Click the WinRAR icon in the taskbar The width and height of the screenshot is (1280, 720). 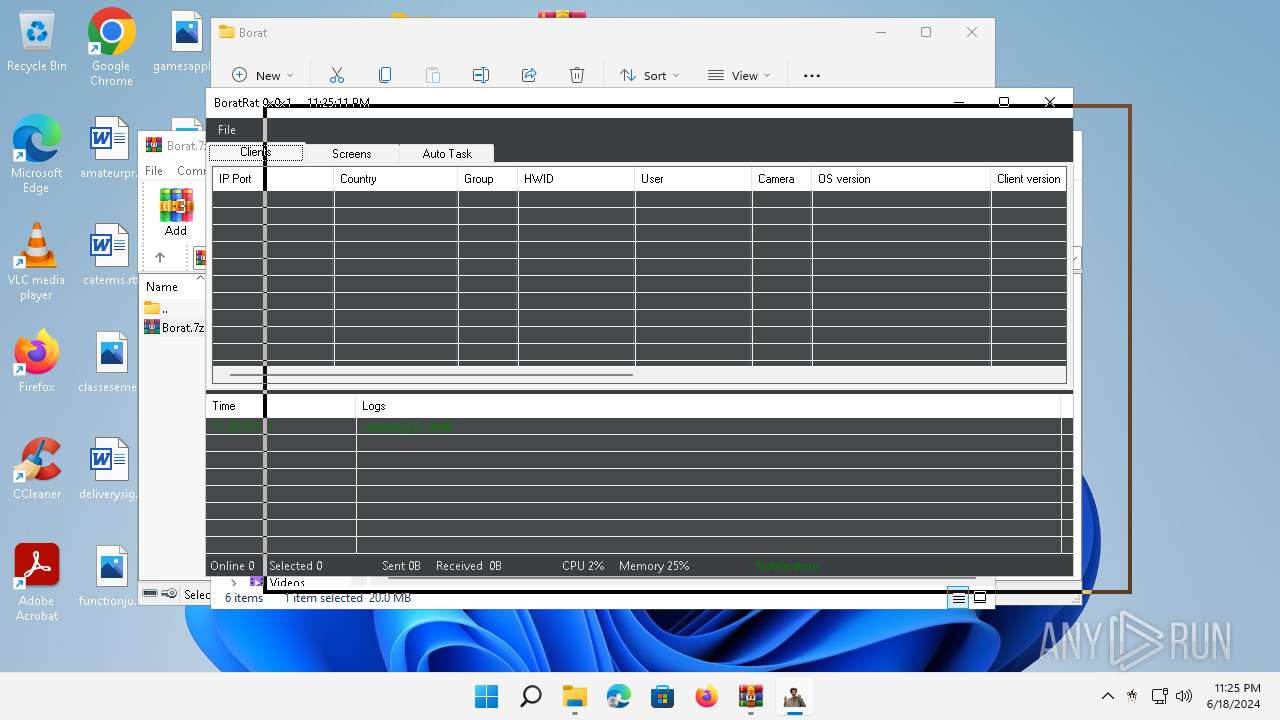click(751, 696)
